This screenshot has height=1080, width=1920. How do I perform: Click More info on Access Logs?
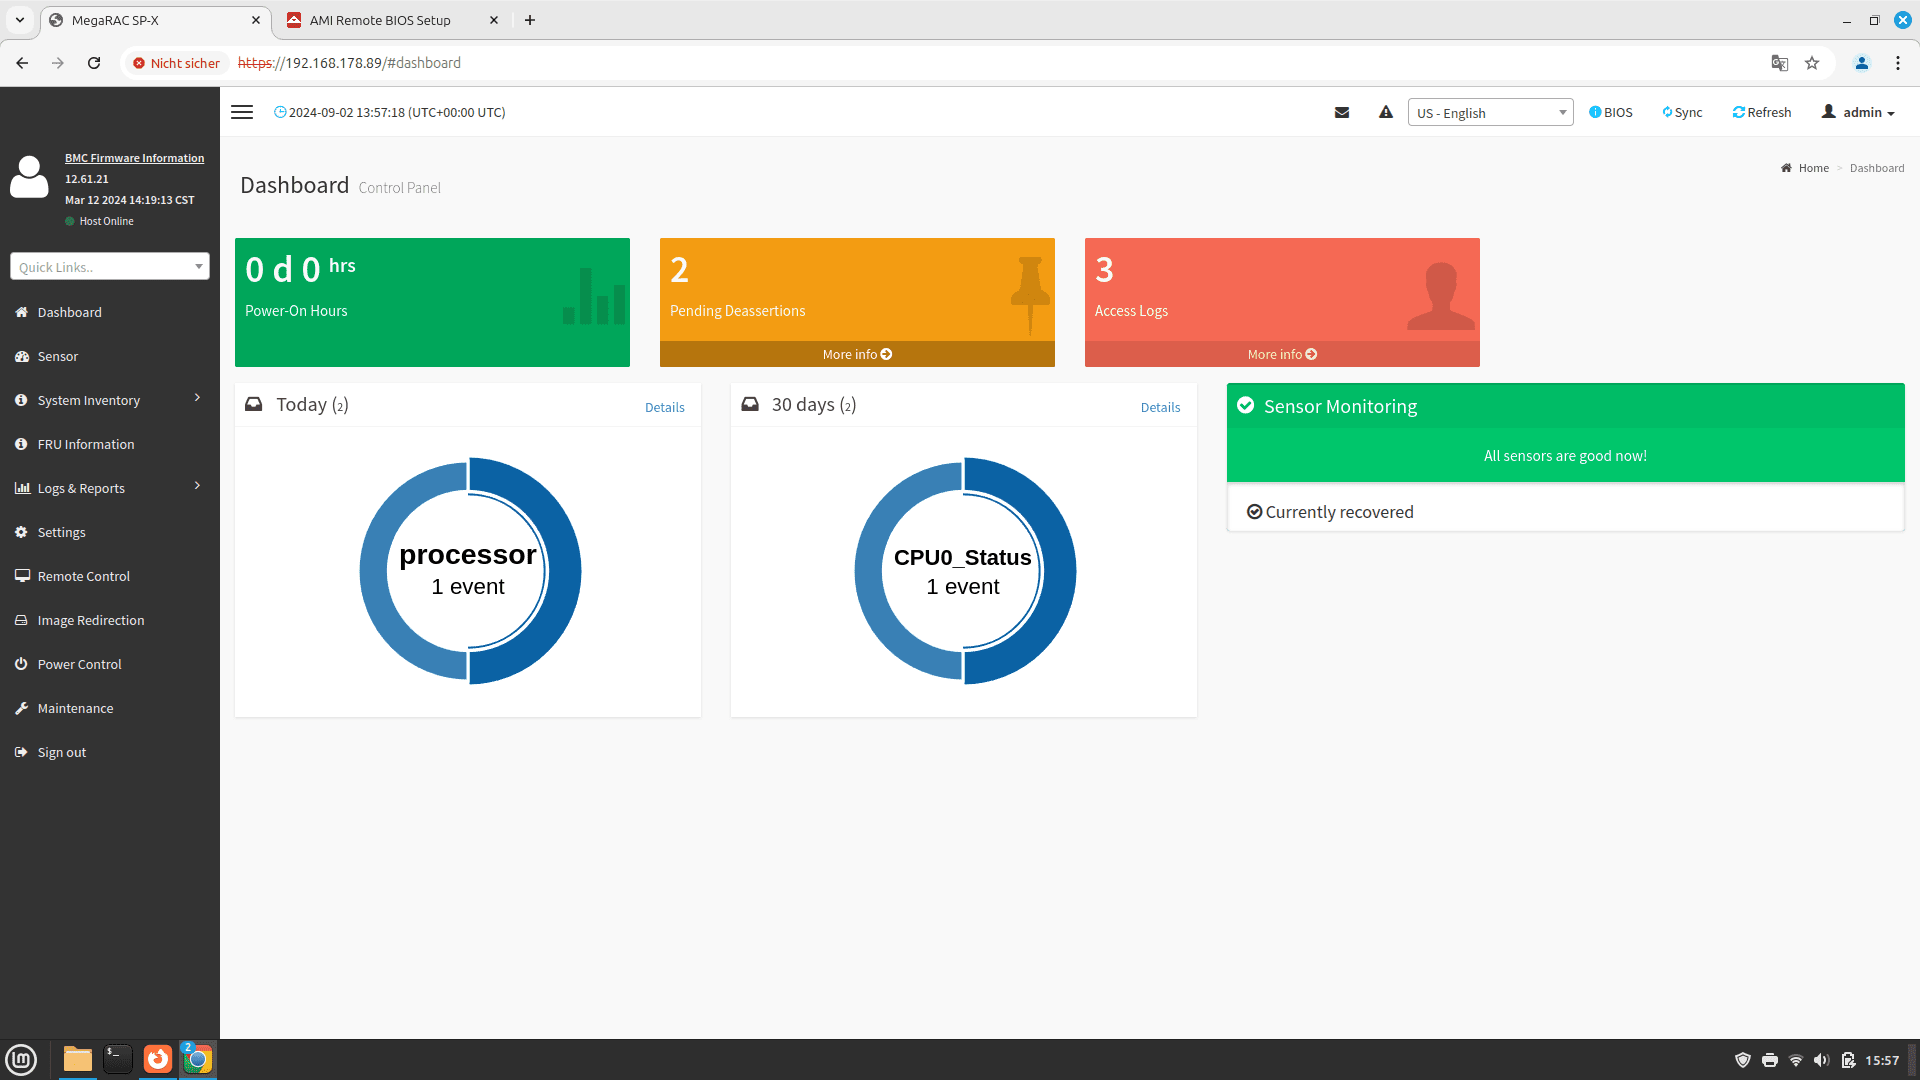(1282, 354)
